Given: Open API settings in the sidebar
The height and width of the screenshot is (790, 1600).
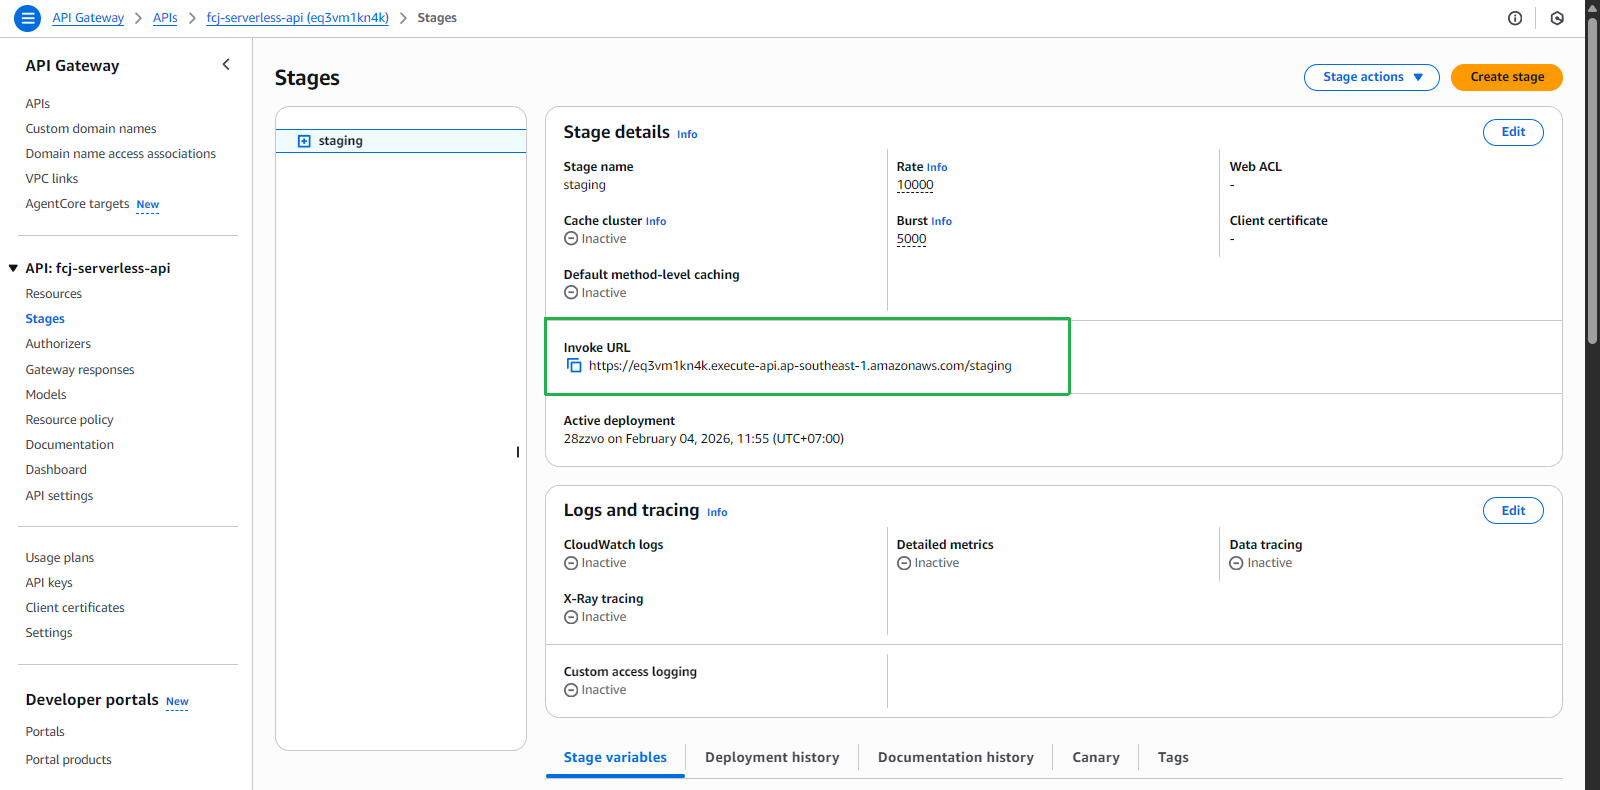Looking at the screenshot, I should coord(59,496).
